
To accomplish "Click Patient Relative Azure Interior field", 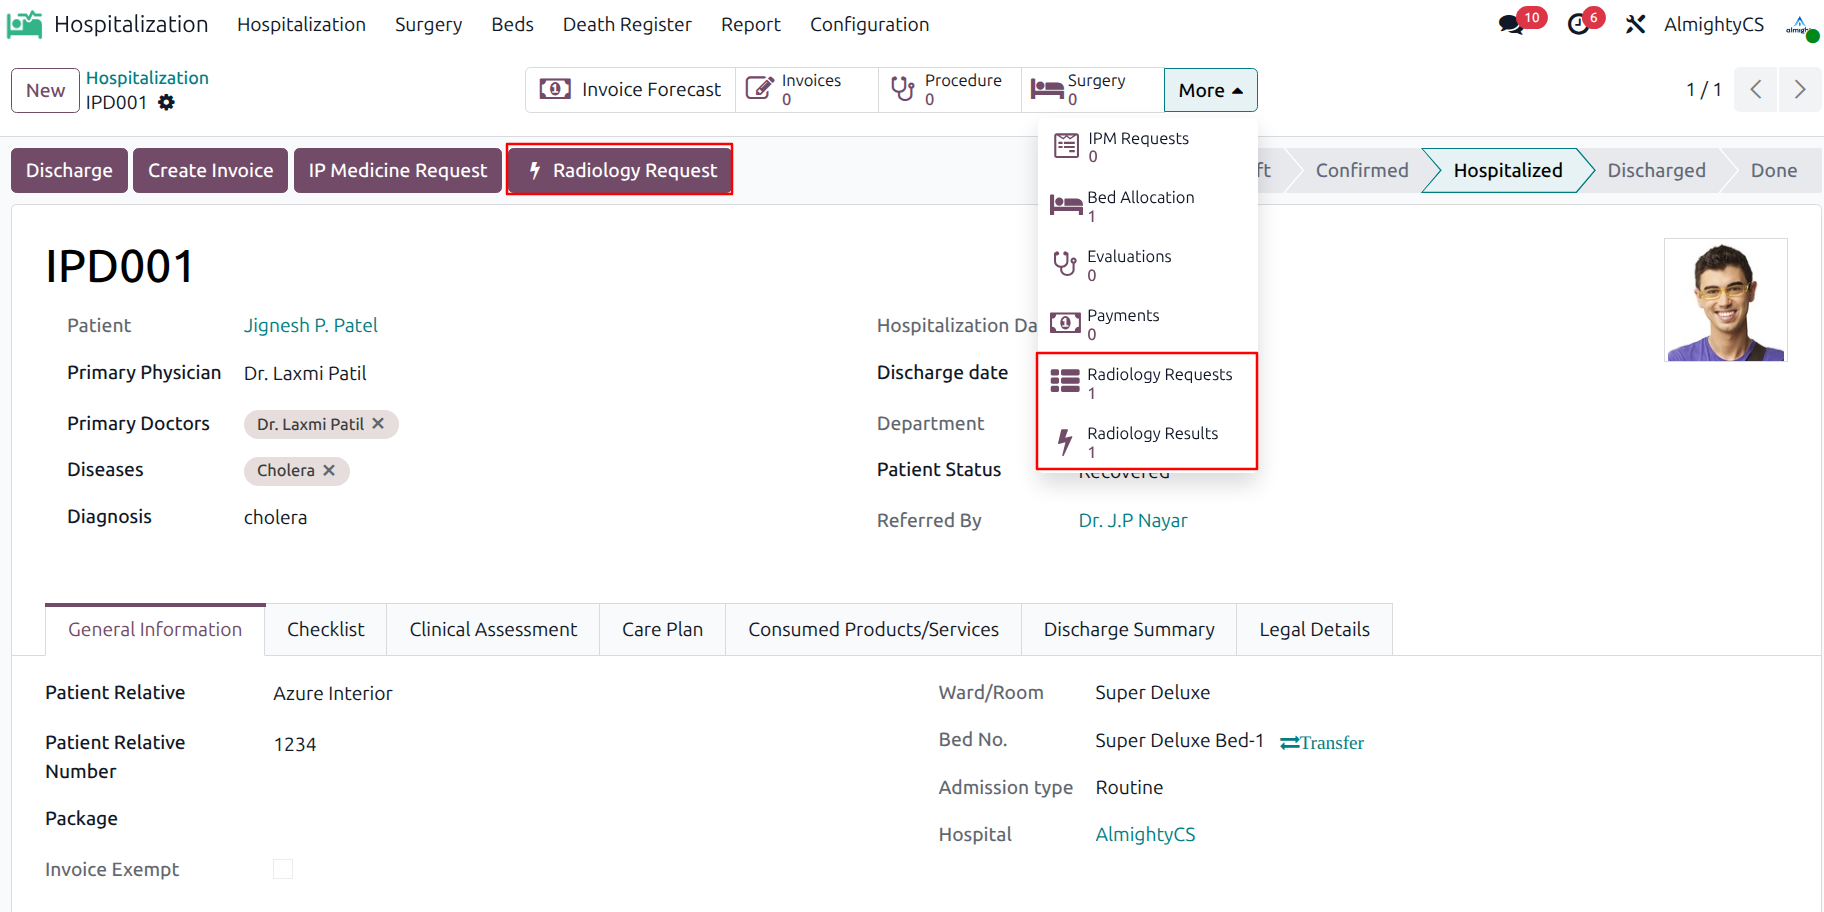I will click(333, 693).
